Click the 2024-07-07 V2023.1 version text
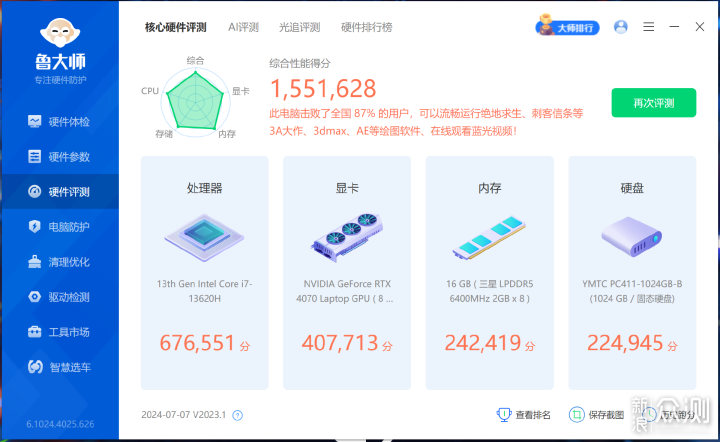Screen dimensions: 720x442 coord(184,415)
